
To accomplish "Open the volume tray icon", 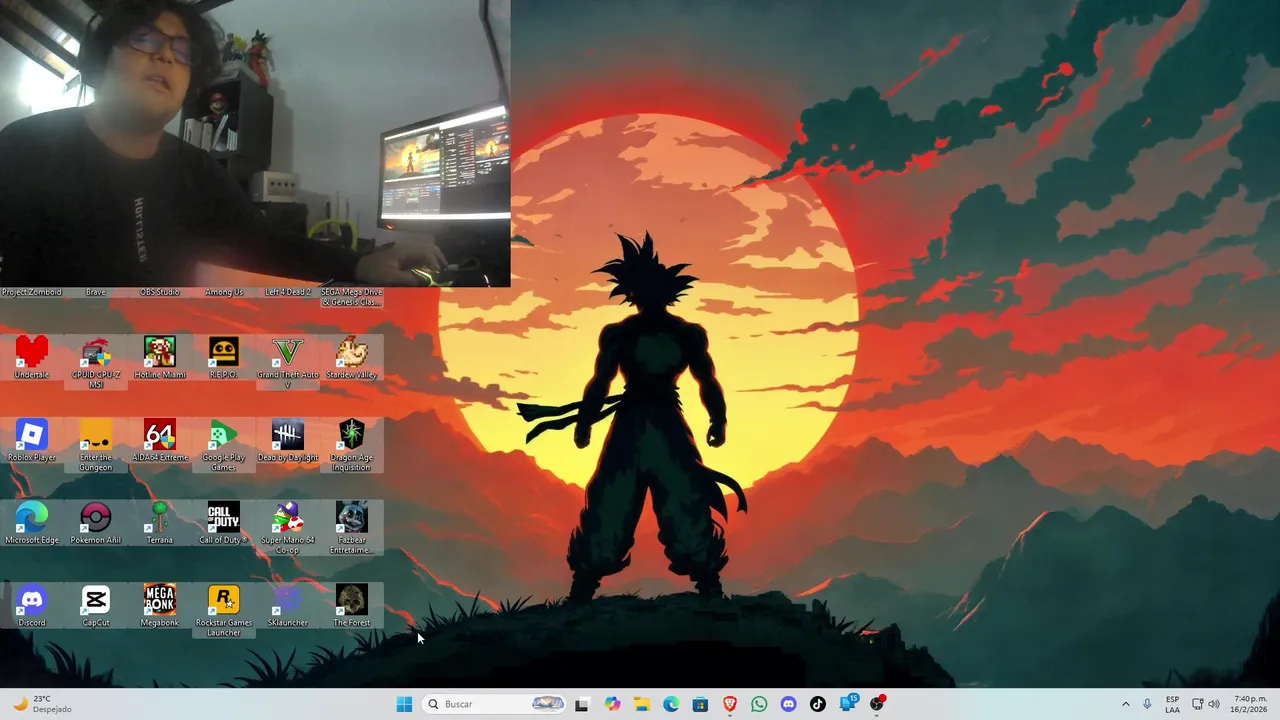I will (x=1214, y=704).
